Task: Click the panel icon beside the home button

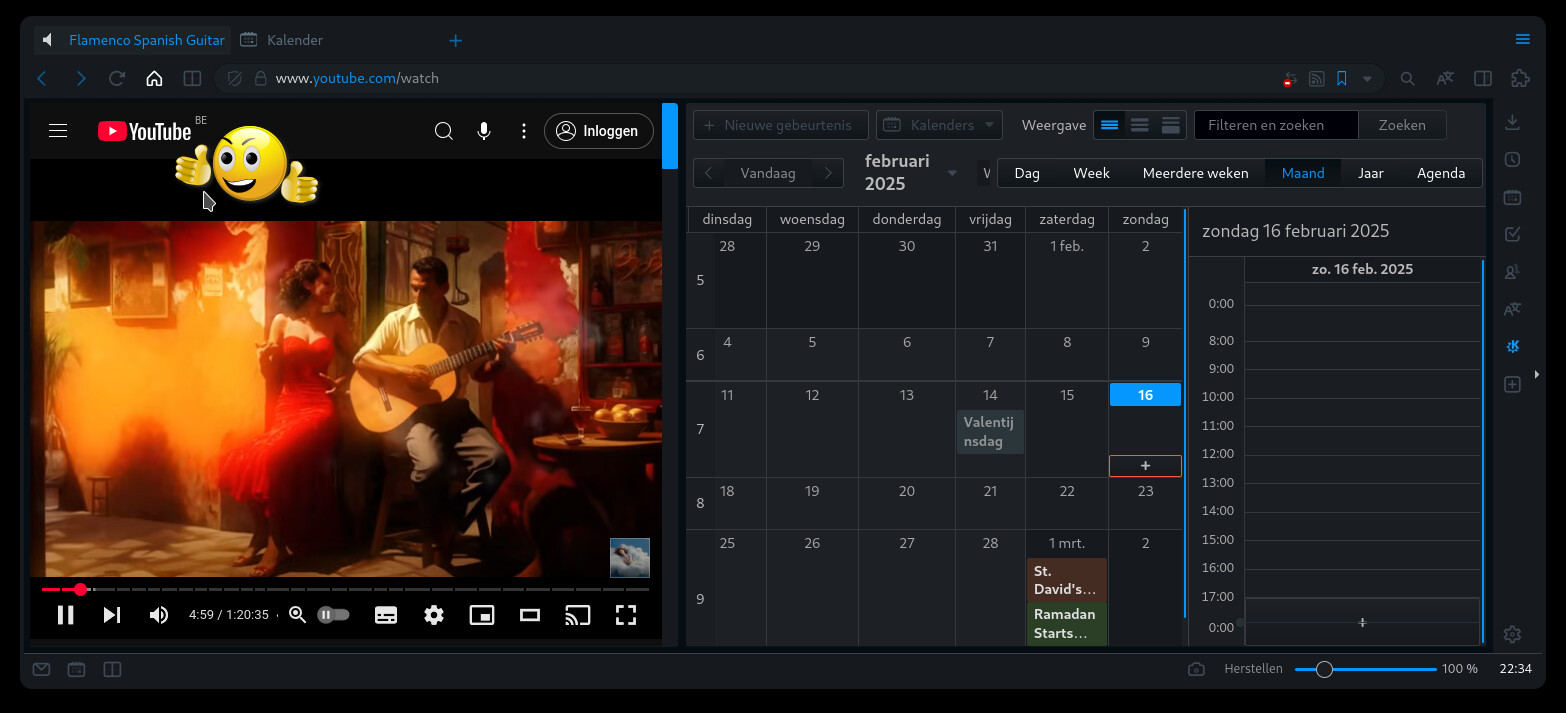Action: click(x=192, y=78)
